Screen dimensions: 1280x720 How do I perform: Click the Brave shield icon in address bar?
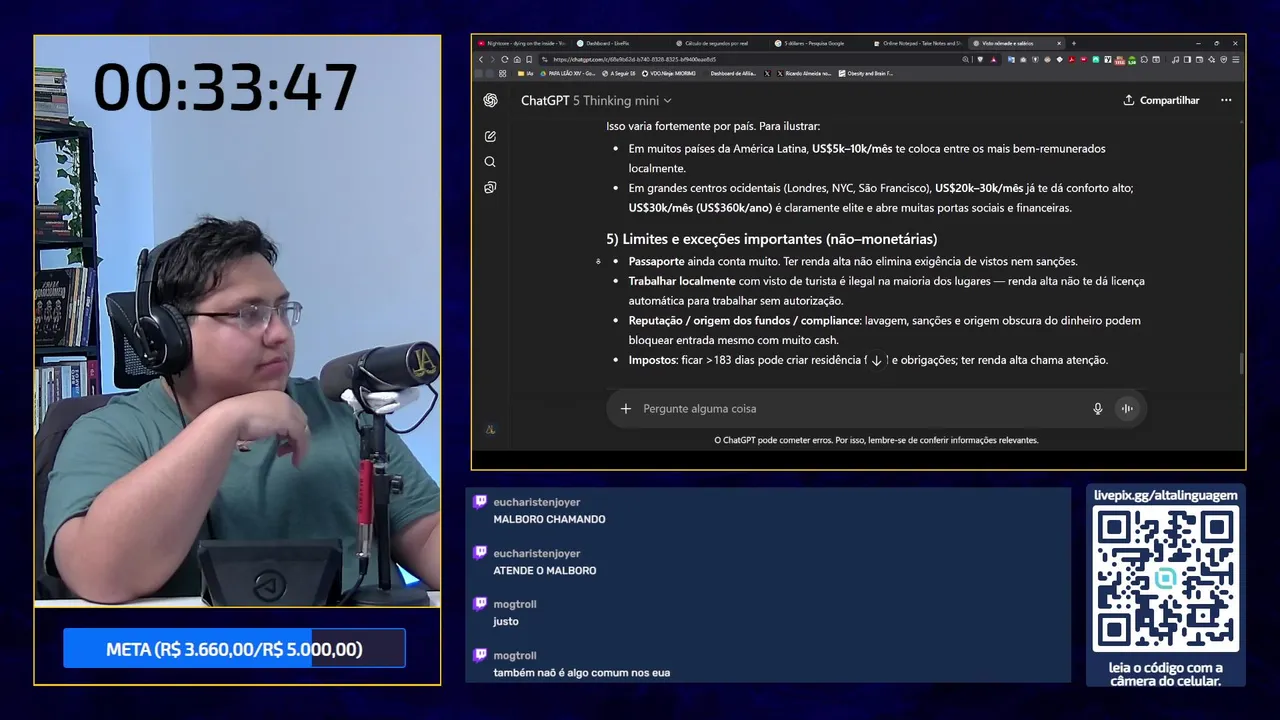(x=980, y=59)
